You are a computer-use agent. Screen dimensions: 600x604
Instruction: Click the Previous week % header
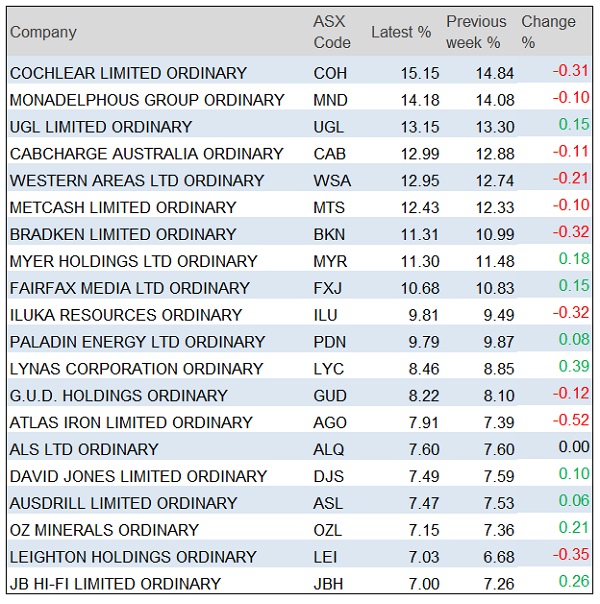[475, 32]
